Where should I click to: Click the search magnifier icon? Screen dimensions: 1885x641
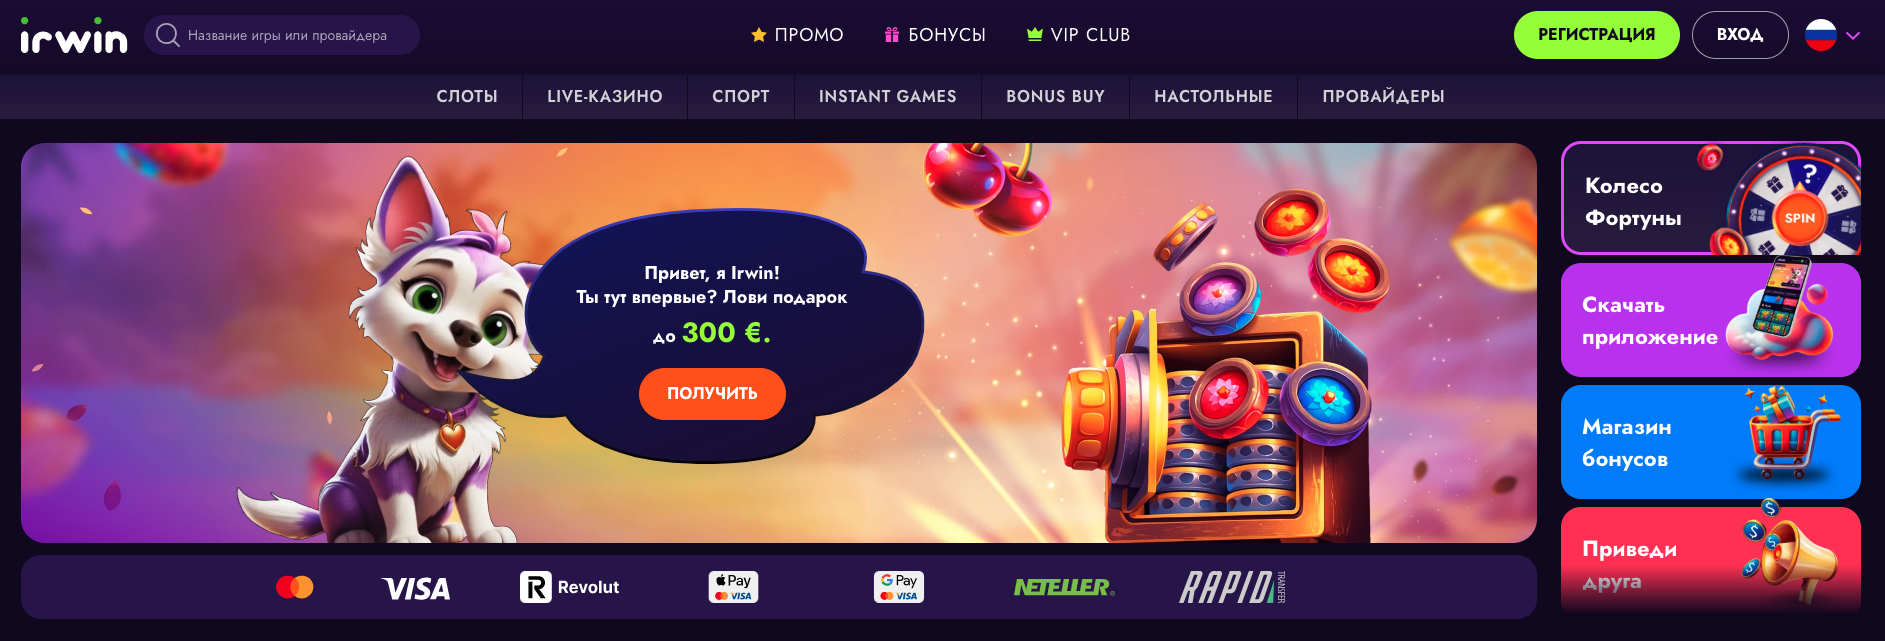tap(168, 35)
